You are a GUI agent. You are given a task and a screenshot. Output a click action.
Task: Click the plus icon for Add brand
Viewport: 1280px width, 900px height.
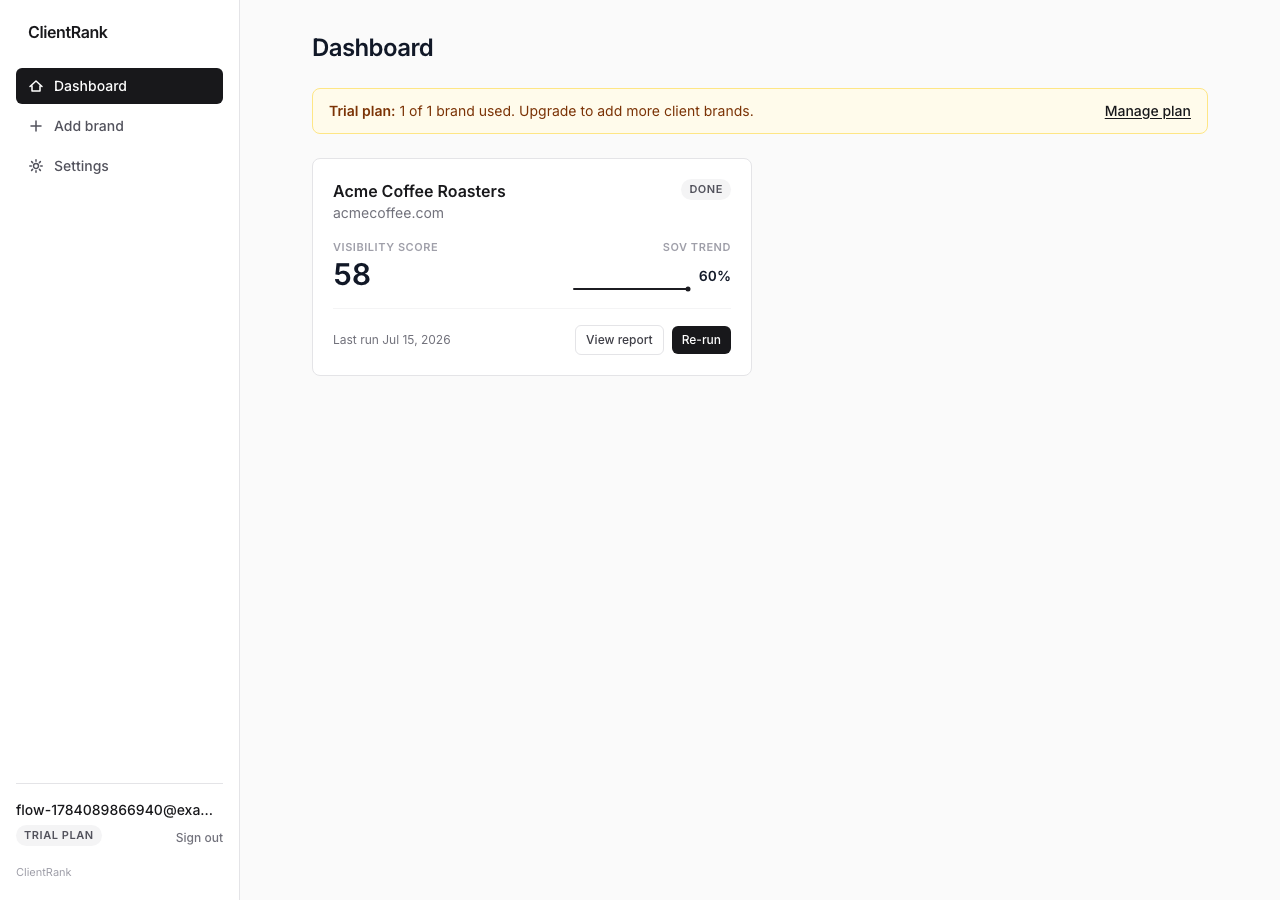click(x=36, y=126)
